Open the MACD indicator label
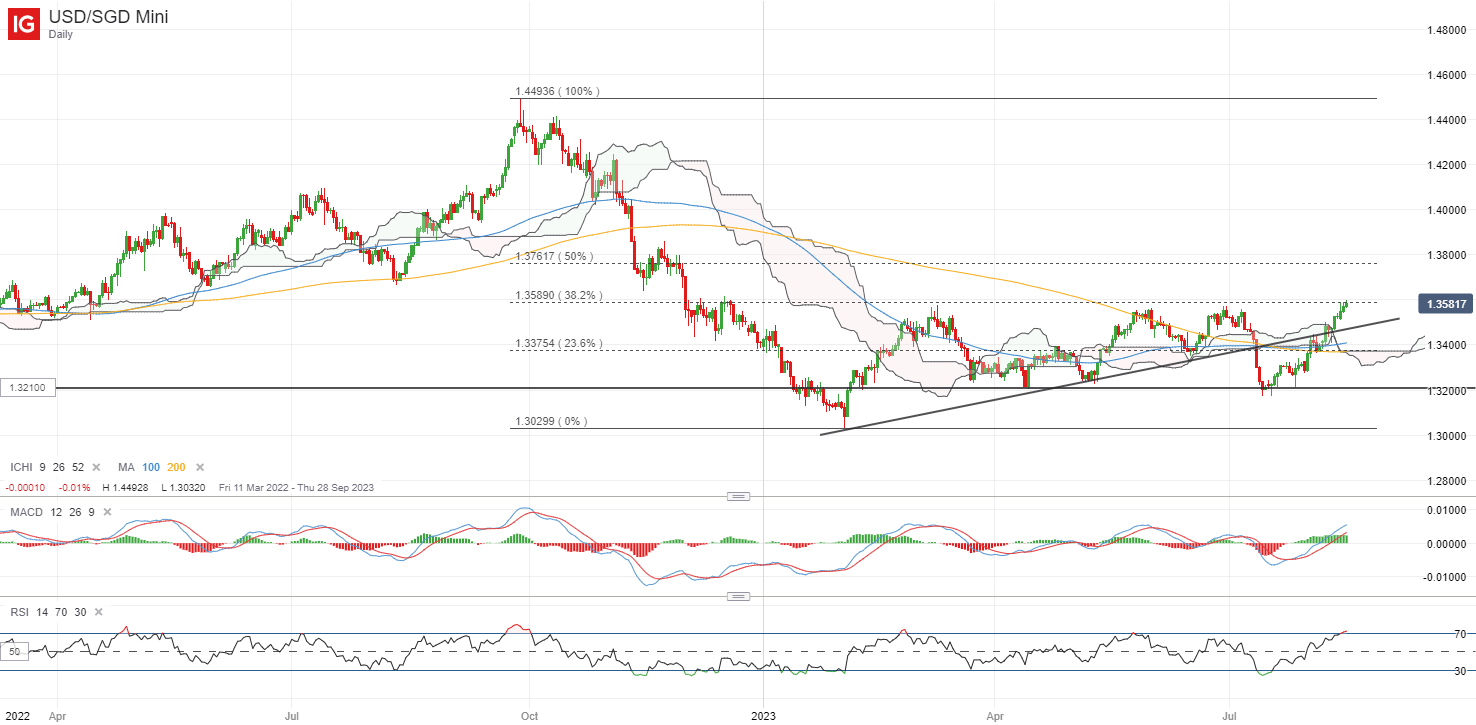This screenshot has width=1476, height=725. [x=25, y=512]
